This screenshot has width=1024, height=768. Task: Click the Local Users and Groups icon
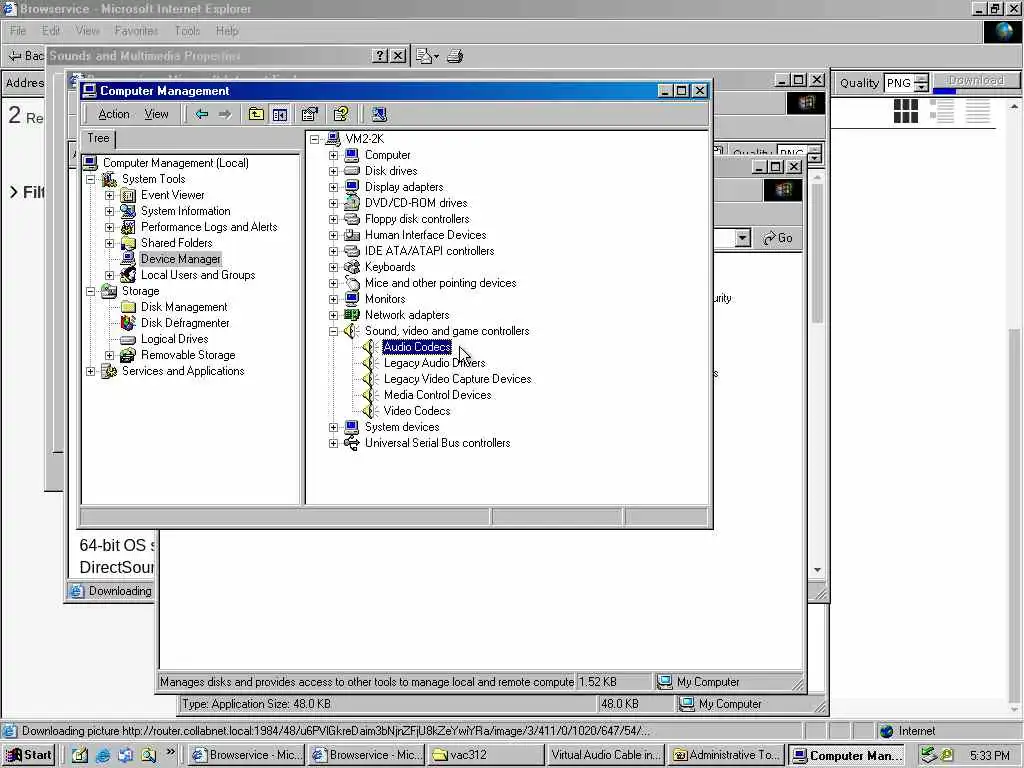coord(128,275)
